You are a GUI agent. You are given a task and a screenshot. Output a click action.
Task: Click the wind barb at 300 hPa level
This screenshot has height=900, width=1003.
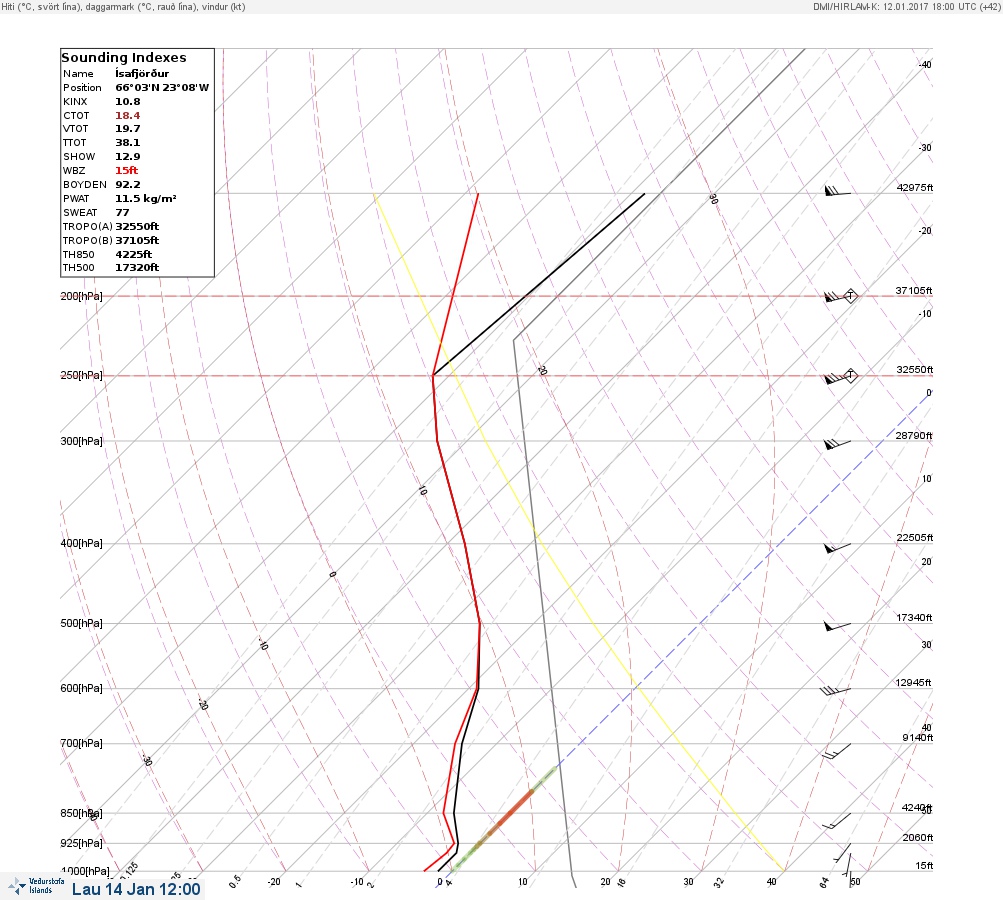tap(837, 444)
